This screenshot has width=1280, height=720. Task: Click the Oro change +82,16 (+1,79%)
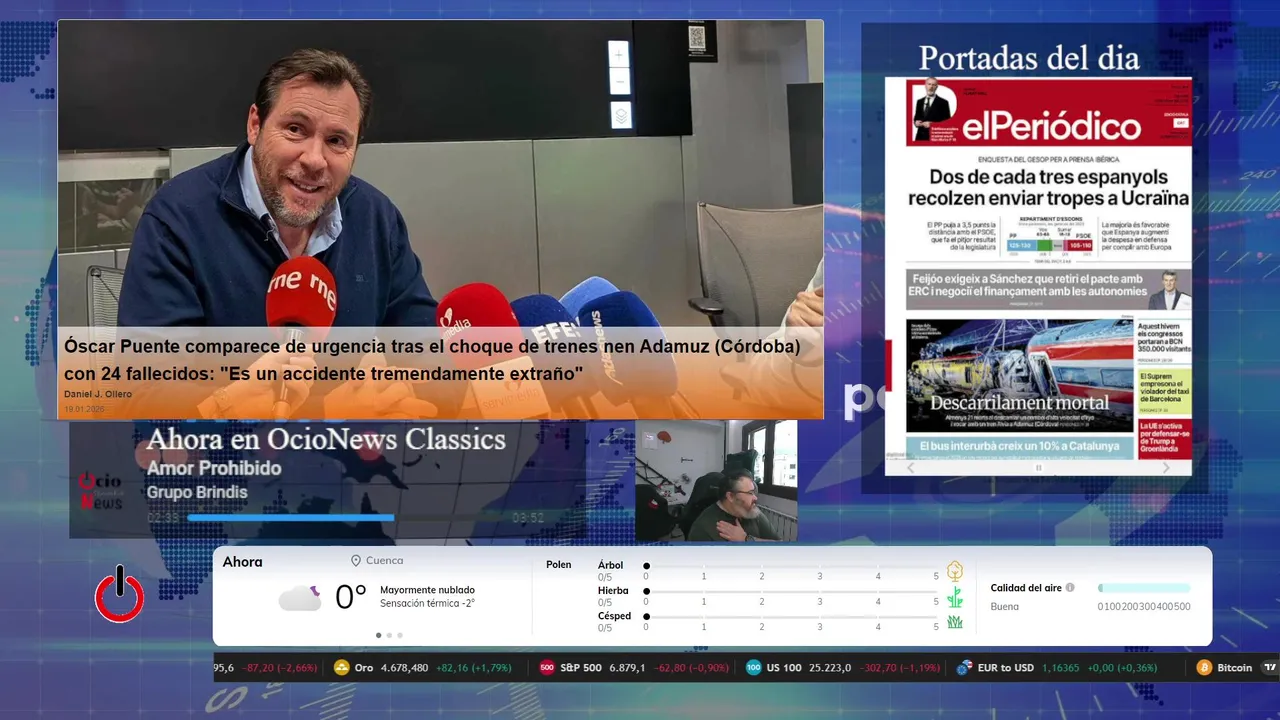[474, 668]
